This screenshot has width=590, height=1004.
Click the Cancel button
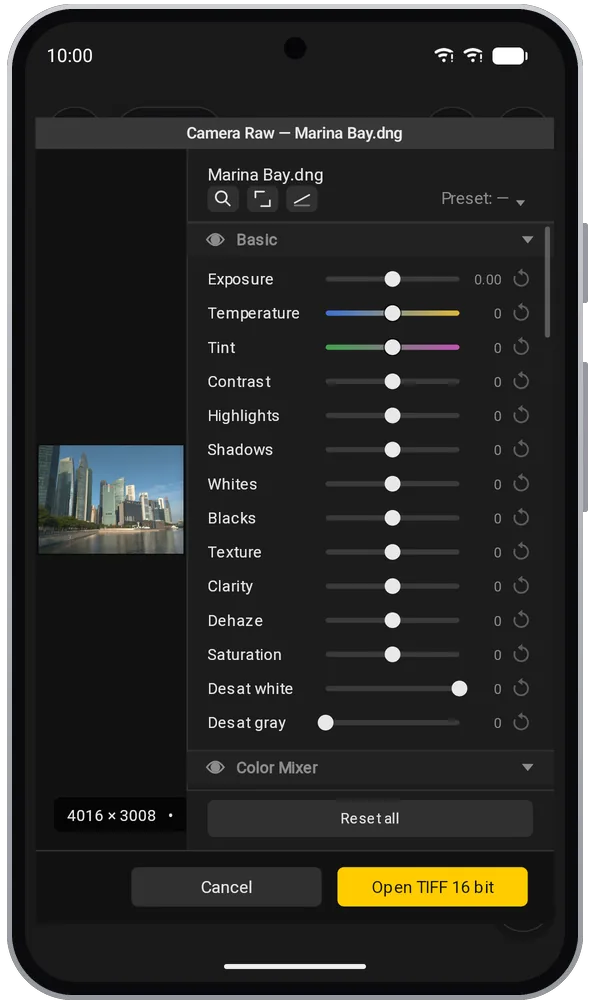(226, 887)
